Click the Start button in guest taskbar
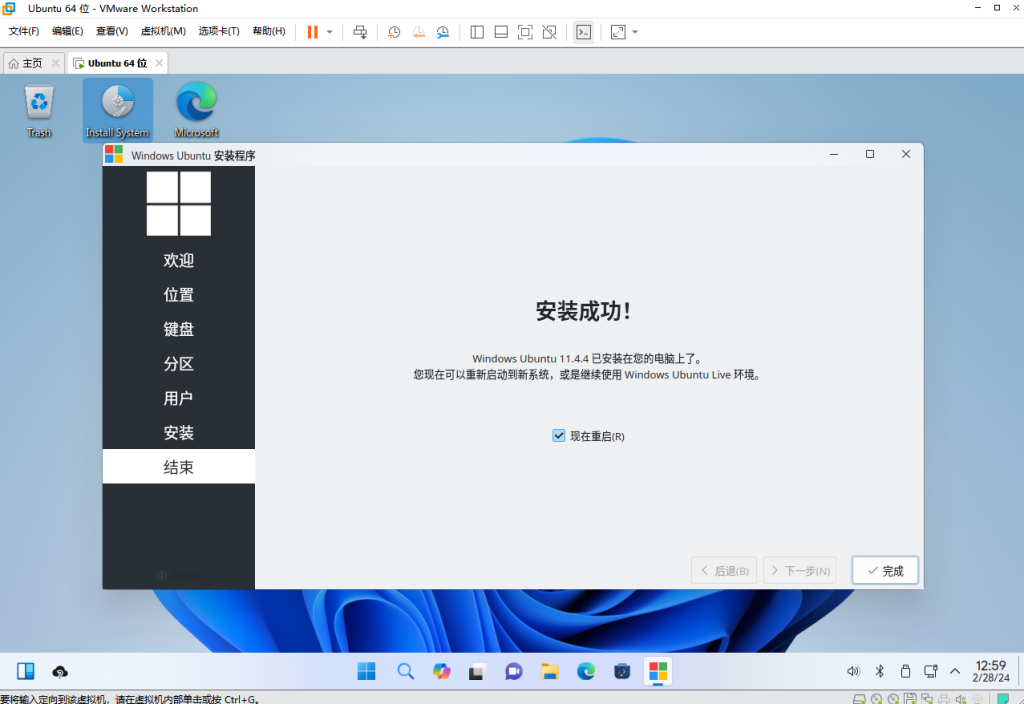 point(367,671)
